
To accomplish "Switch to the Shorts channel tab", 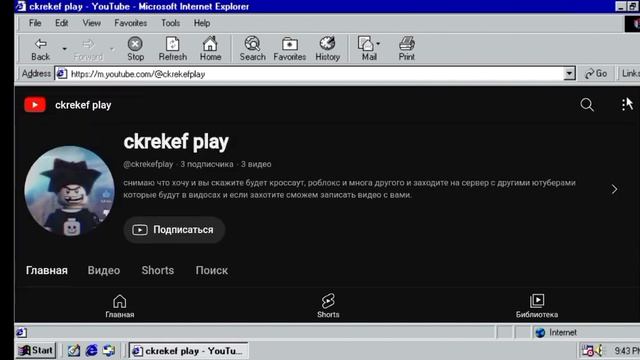I will coord(158,270).
